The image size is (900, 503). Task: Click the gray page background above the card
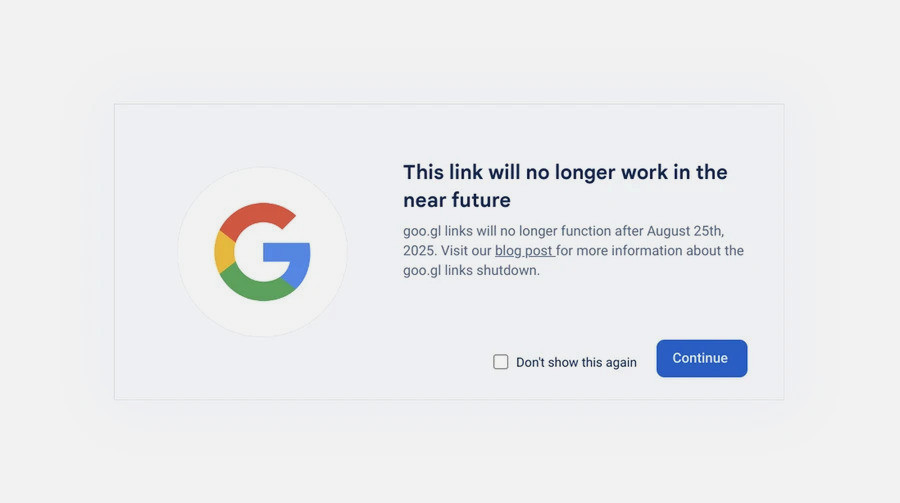coord(450,50)
